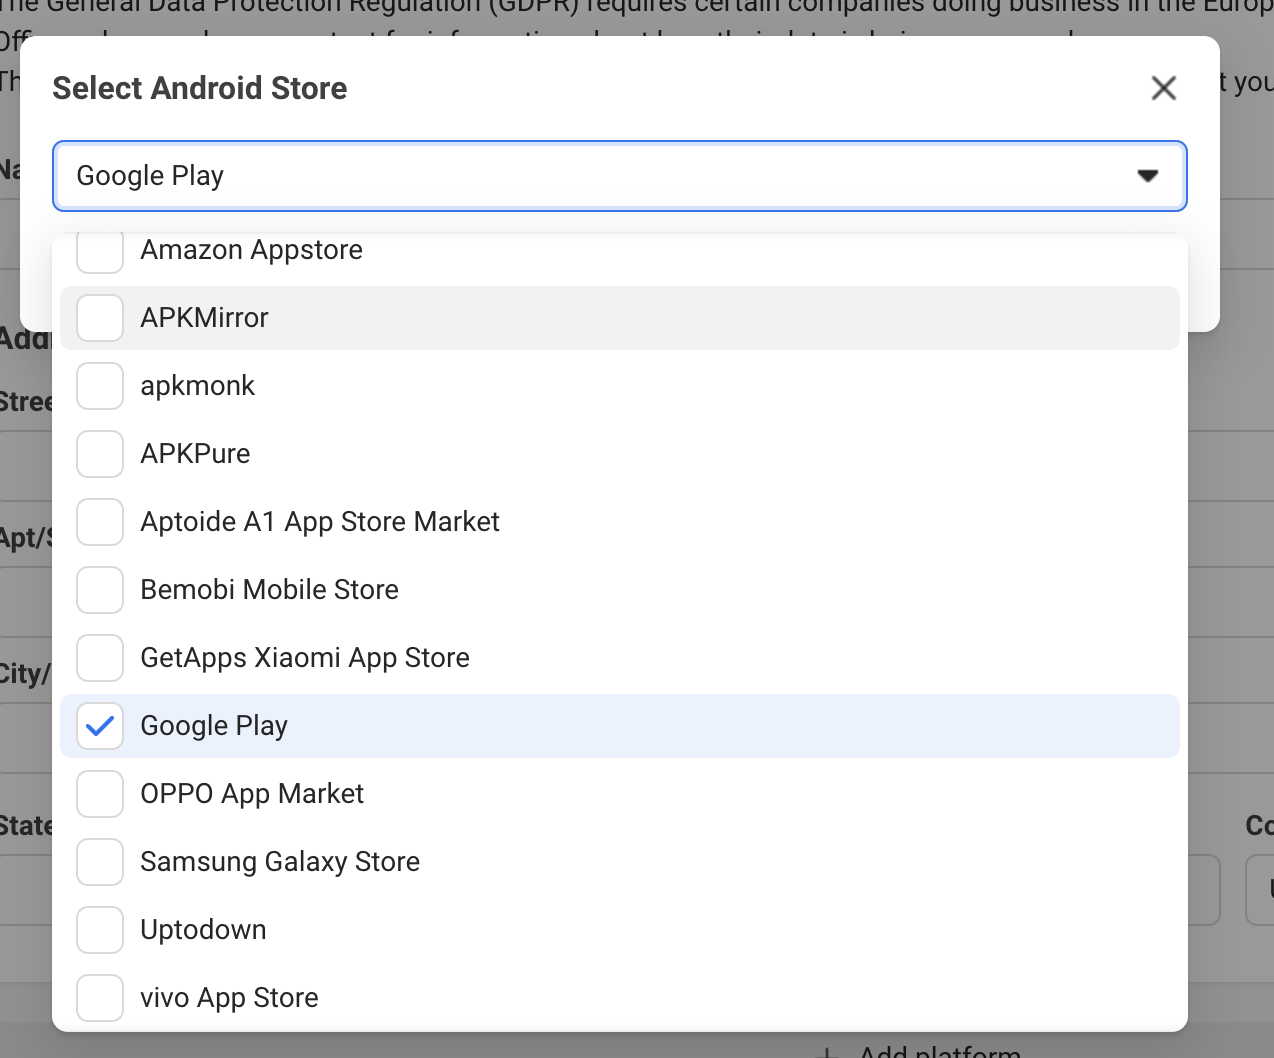1274x1058 pixels.
Task: Select the vivo App Store checkbox
Action: coord(100,998)
